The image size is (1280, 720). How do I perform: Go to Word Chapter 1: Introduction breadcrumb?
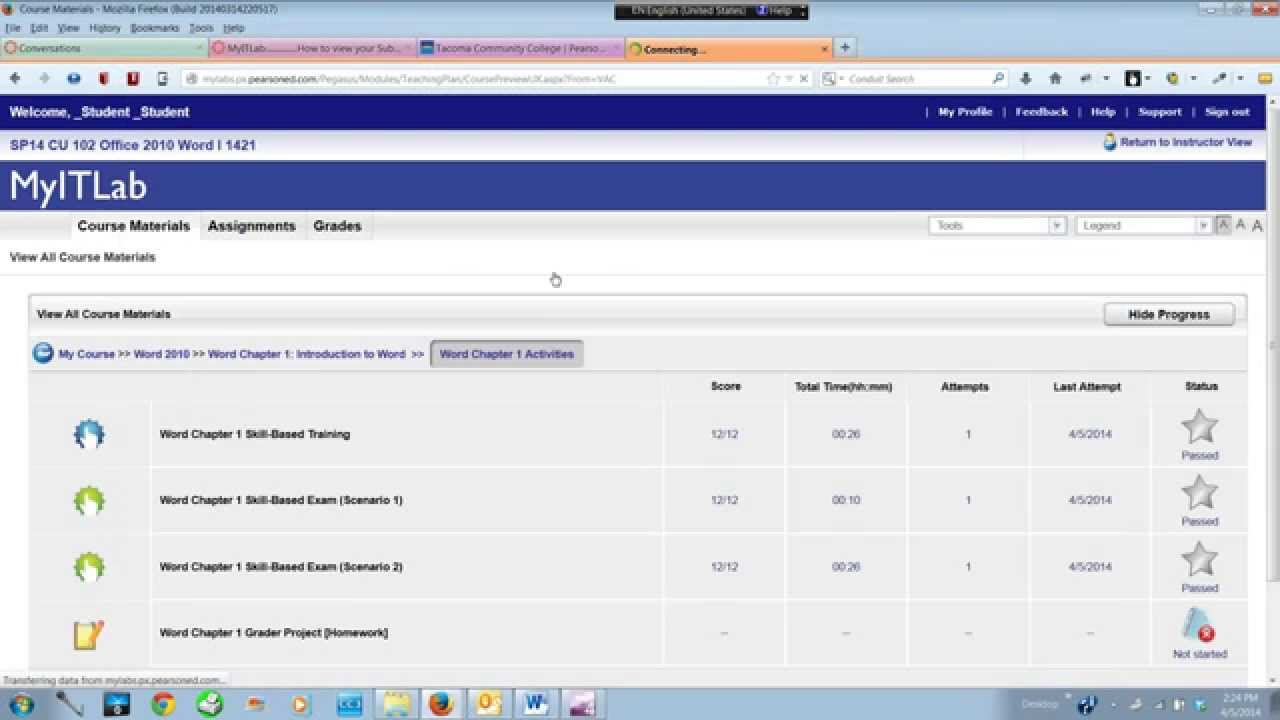point(307,354)
